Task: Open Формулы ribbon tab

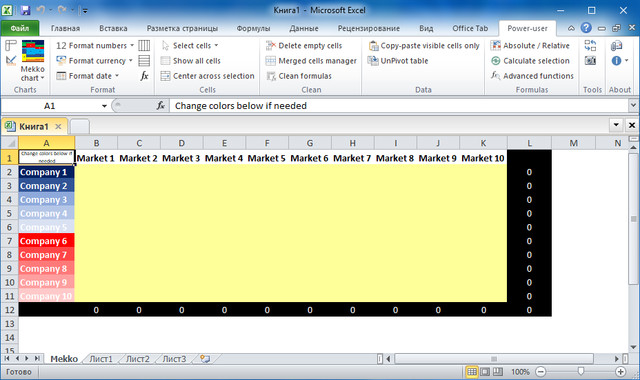Action: tap(253, 28)
